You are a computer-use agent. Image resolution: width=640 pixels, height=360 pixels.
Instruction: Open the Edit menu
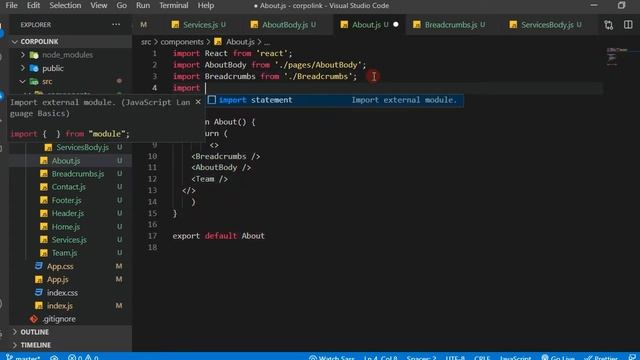(x=33, y=5)
